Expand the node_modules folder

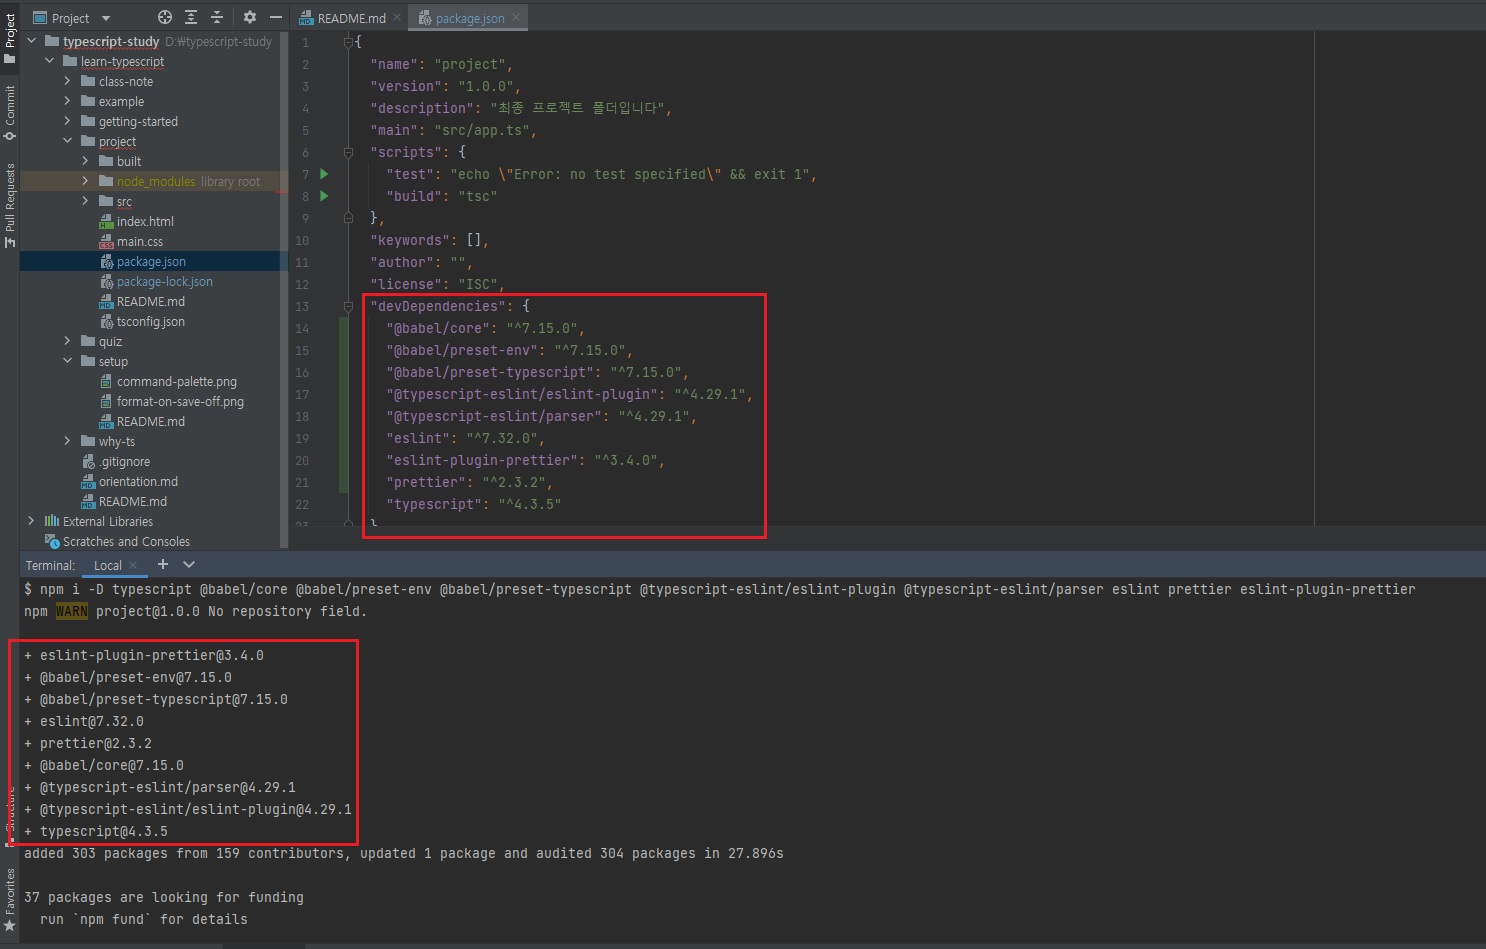point(85,181)
